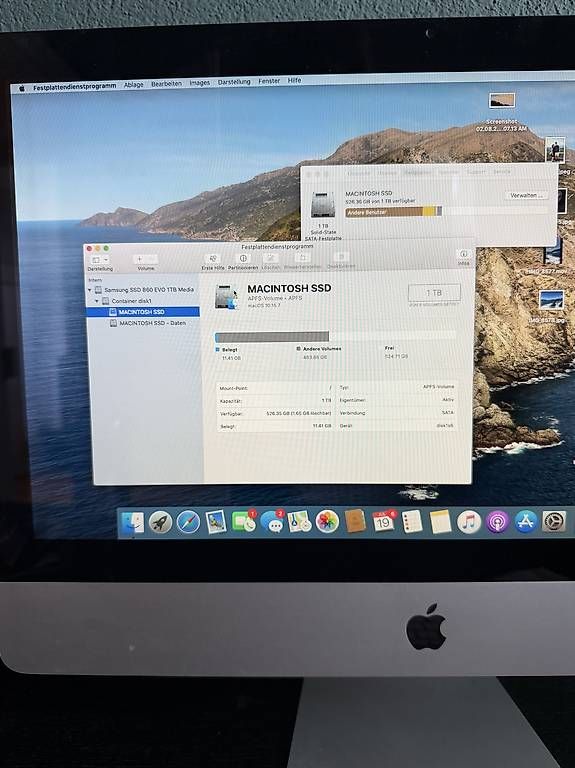The width and height of the screenshot is (575, 768).
Task: Open the Partitionieren tool
Action: [243, 258]
